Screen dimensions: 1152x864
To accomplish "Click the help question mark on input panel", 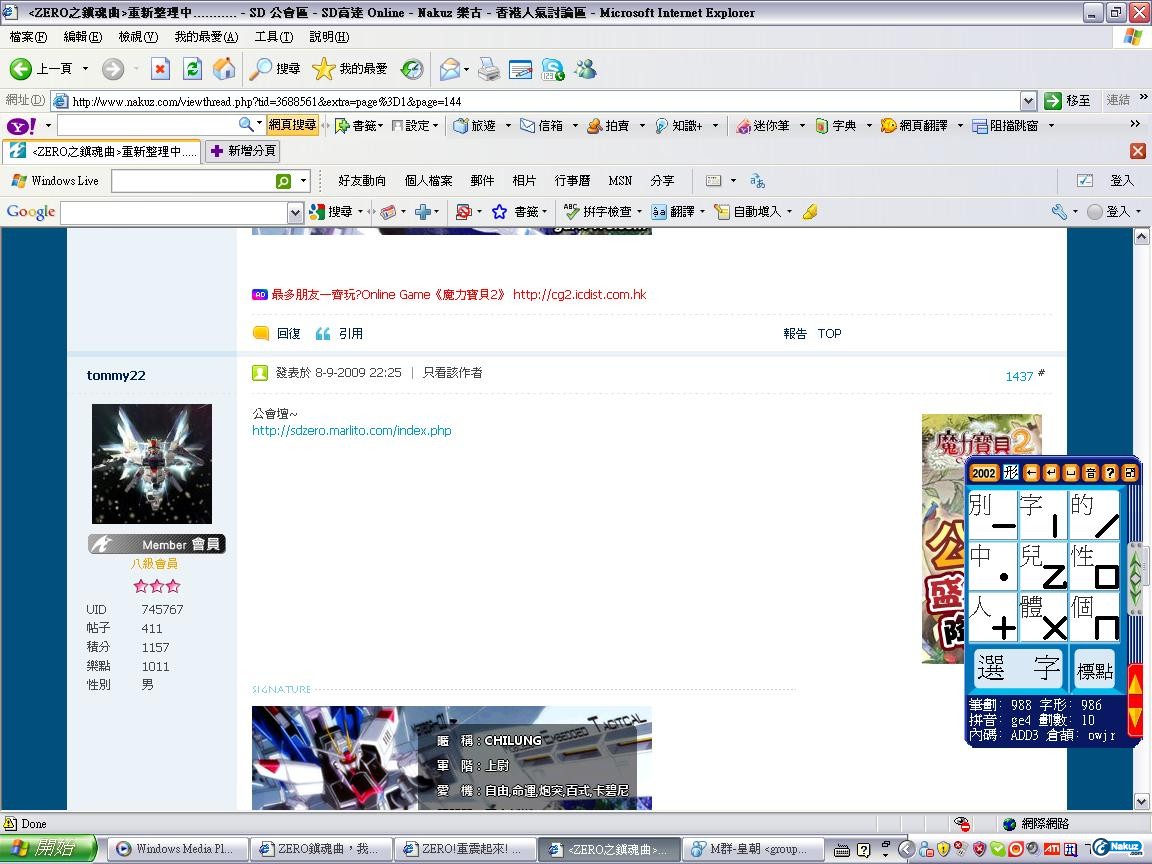I will point(1110,473).
